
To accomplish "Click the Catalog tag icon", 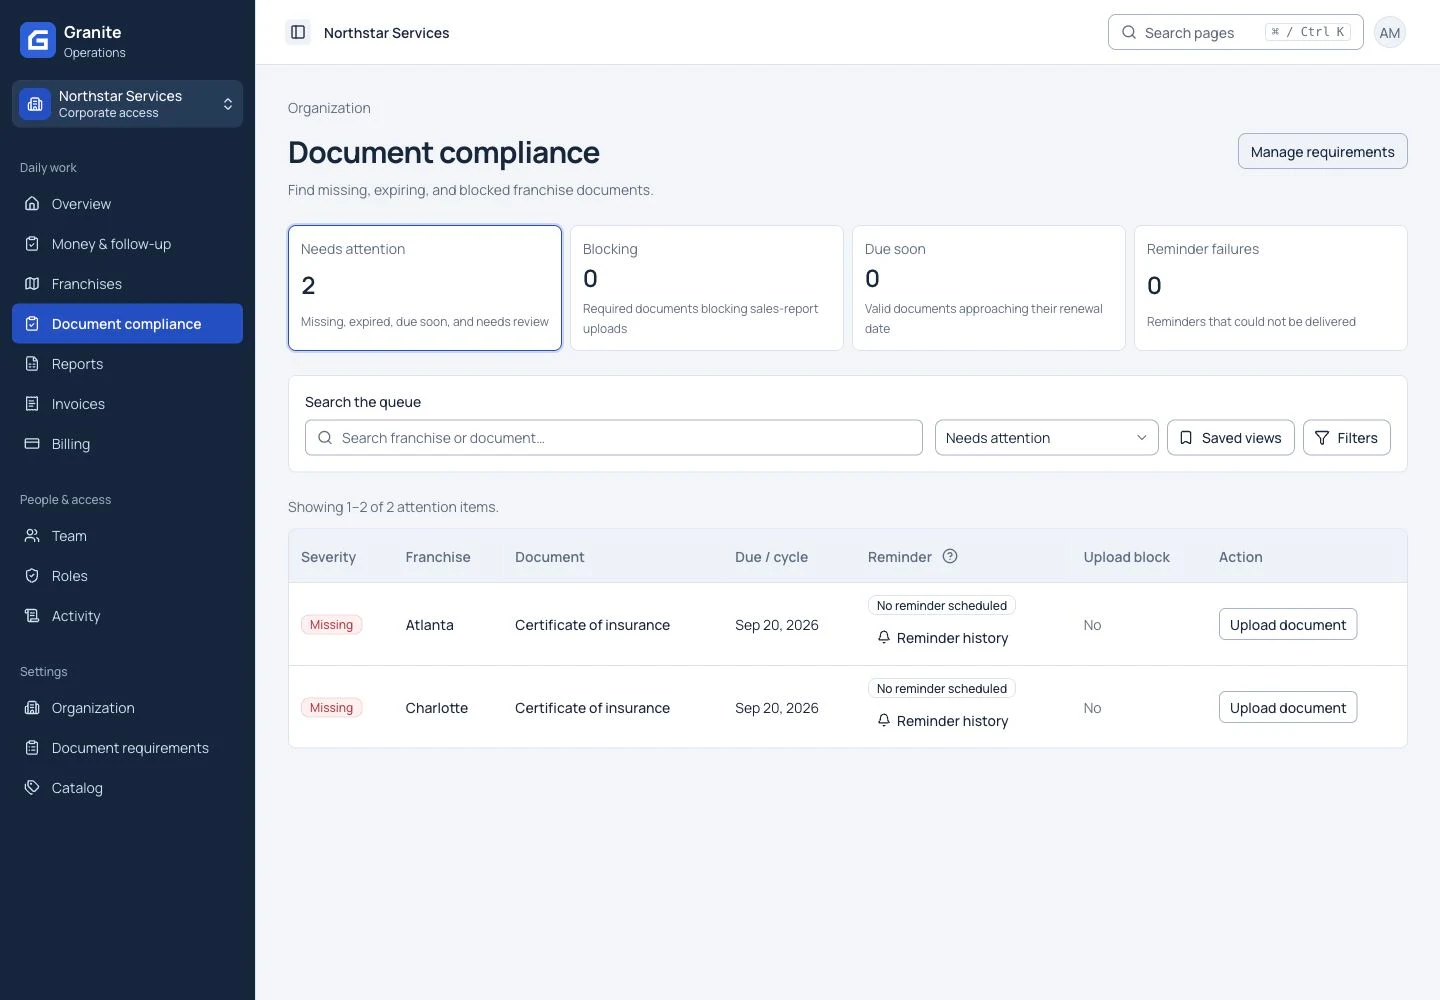I will coord(32,788).
